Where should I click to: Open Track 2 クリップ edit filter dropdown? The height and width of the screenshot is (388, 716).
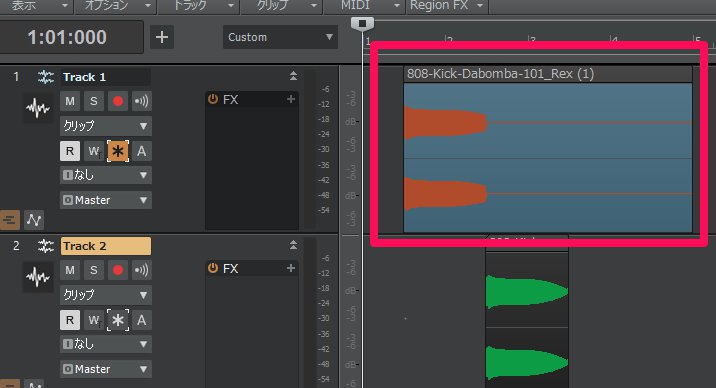105,295
